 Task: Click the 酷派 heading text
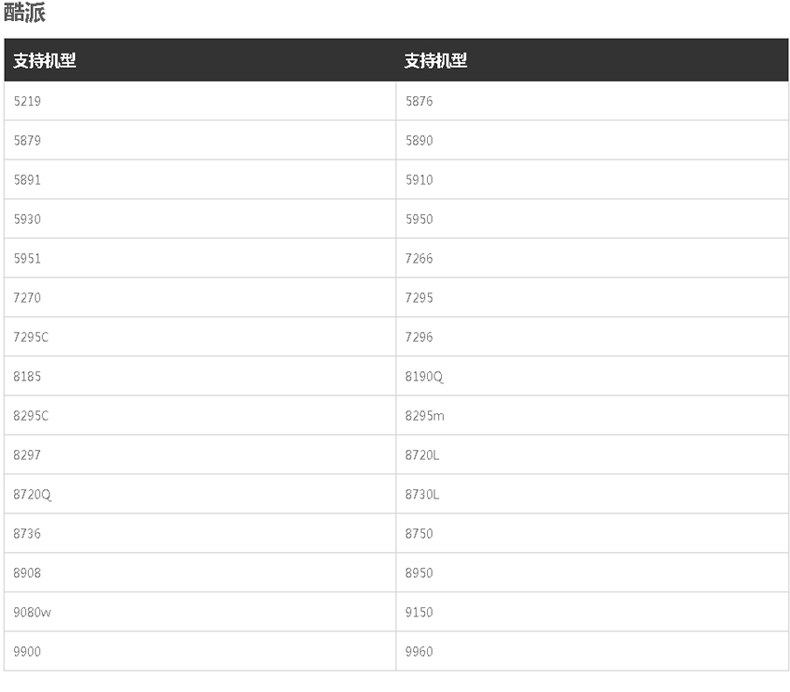24,13
